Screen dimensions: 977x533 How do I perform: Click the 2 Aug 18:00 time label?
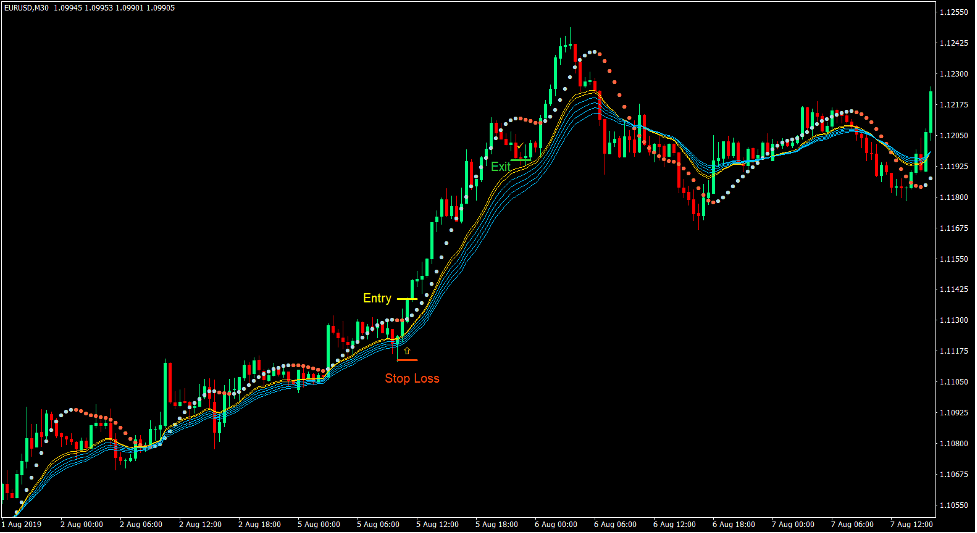(x=259, y=524)
